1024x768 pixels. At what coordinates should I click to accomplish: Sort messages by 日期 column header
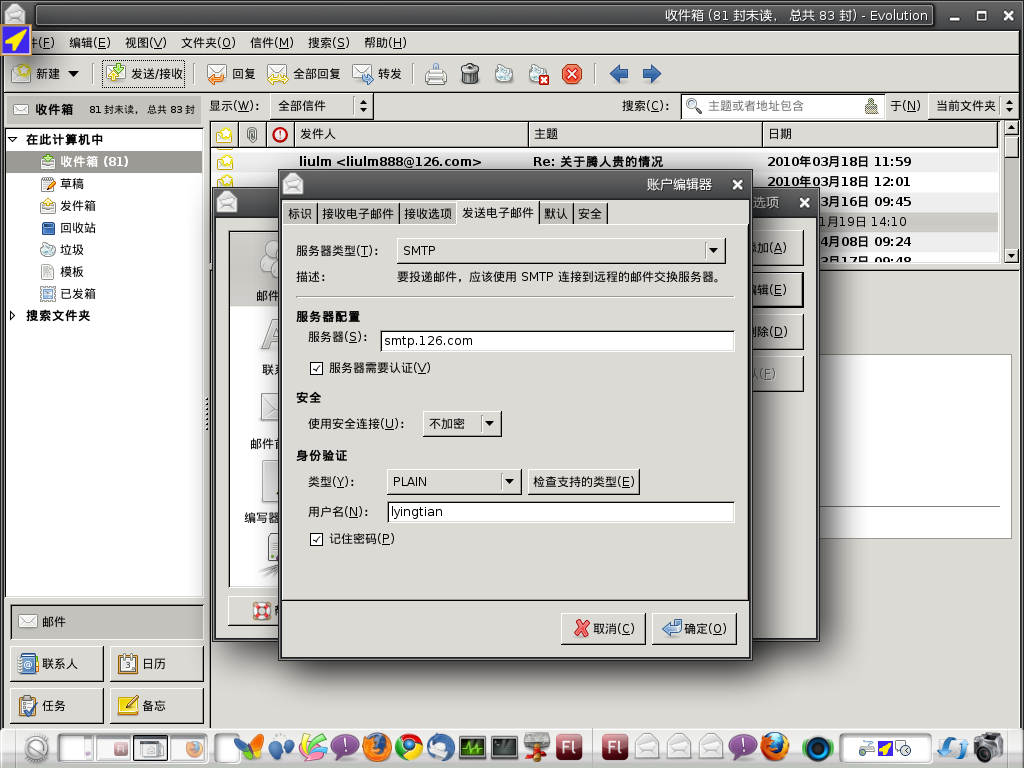880,135
